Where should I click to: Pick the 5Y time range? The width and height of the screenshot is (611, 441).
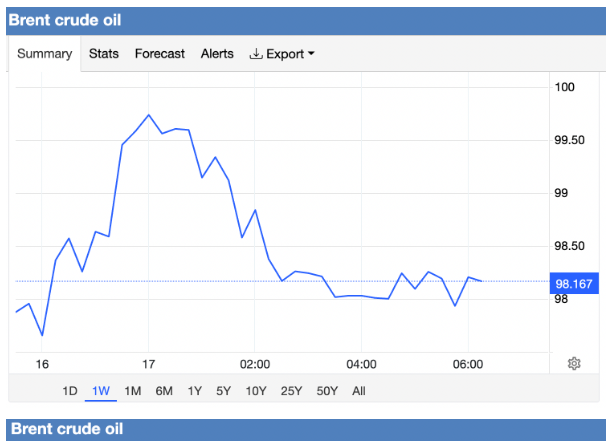click(226, 391)
